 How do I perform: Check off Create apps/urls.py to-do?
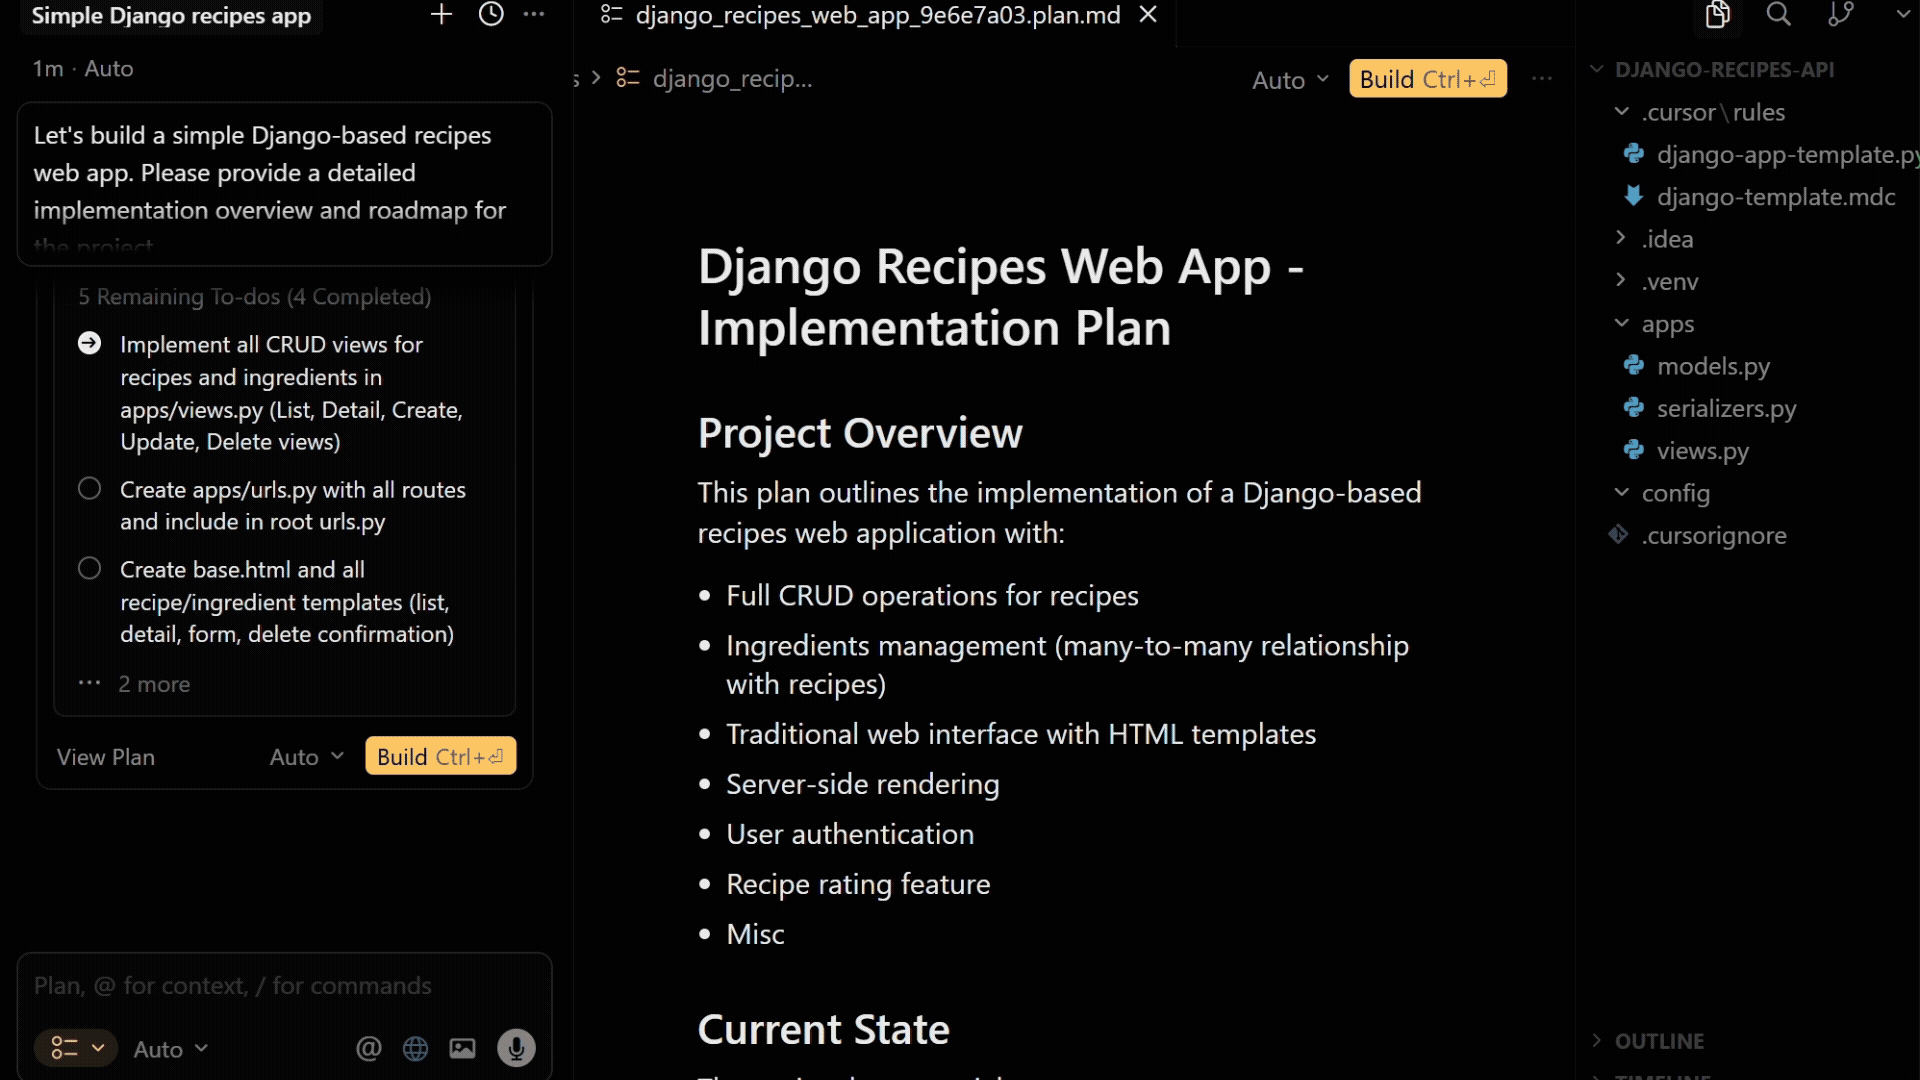click(x=89, y=489)
